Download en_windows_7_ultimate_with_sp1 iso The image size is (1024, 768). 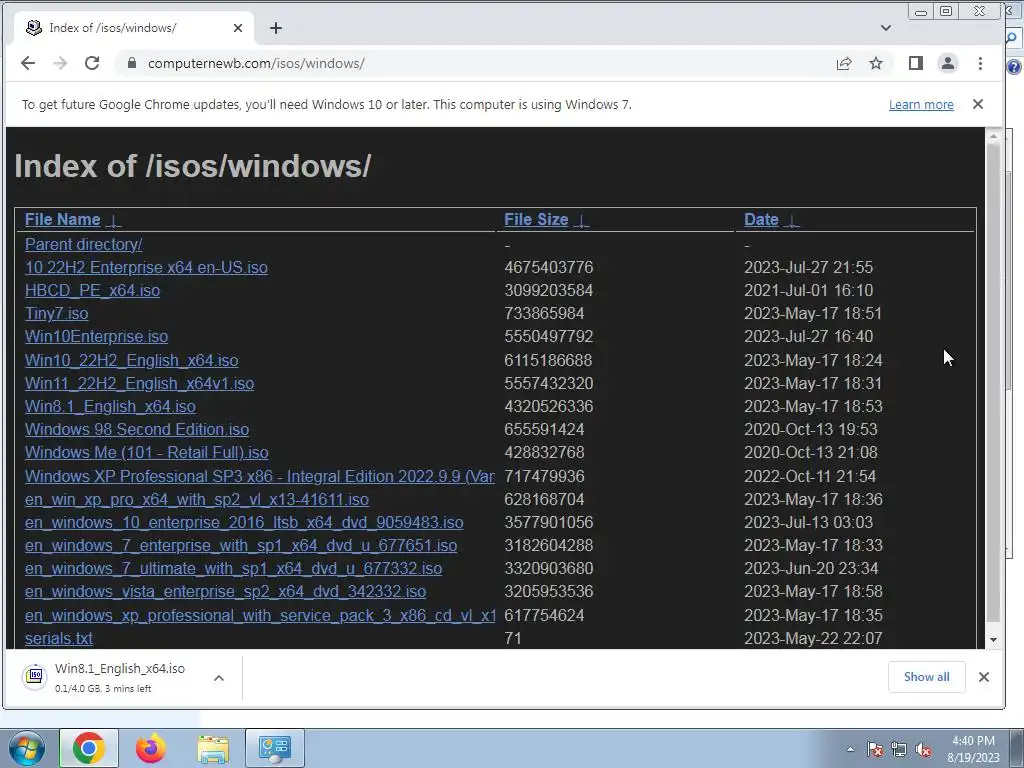click(x=233, y=568)
